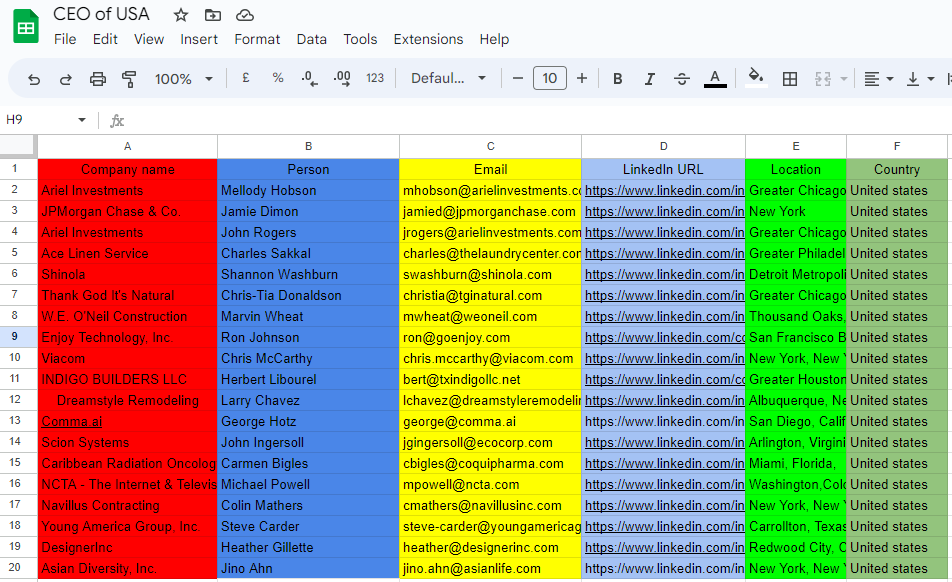The image size is (952, 582).
Task: Click the move to folder icon
Action: click(212, 15)
